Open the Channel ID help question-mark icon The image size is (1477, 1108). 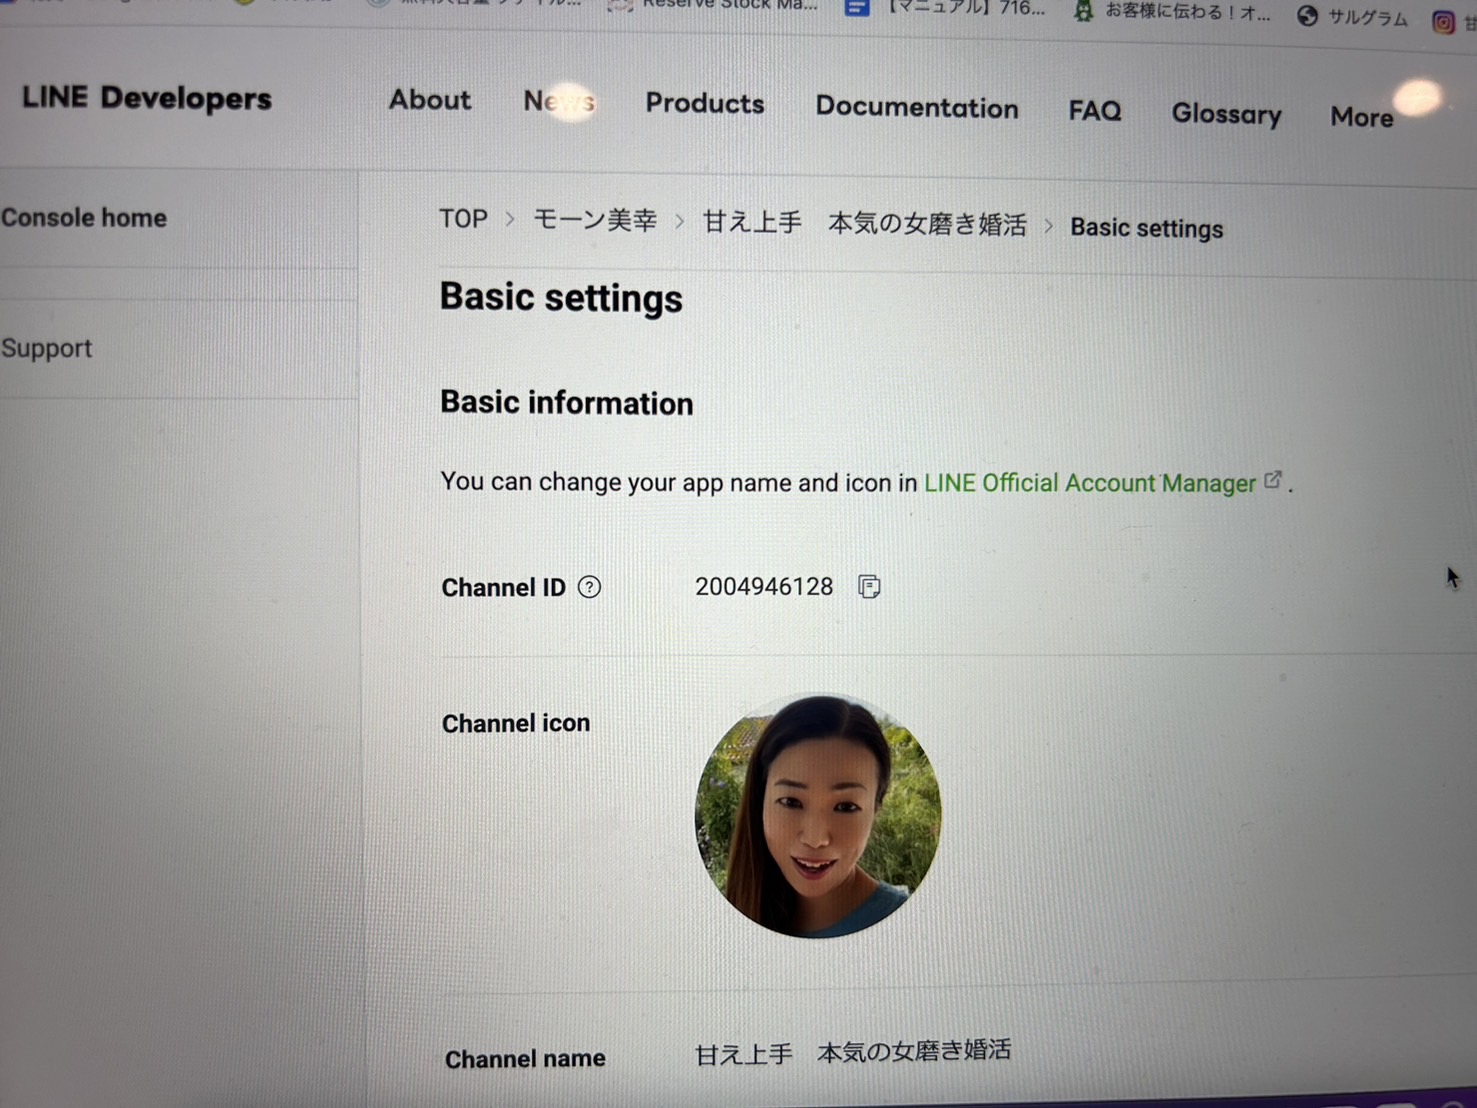point(590,587)
